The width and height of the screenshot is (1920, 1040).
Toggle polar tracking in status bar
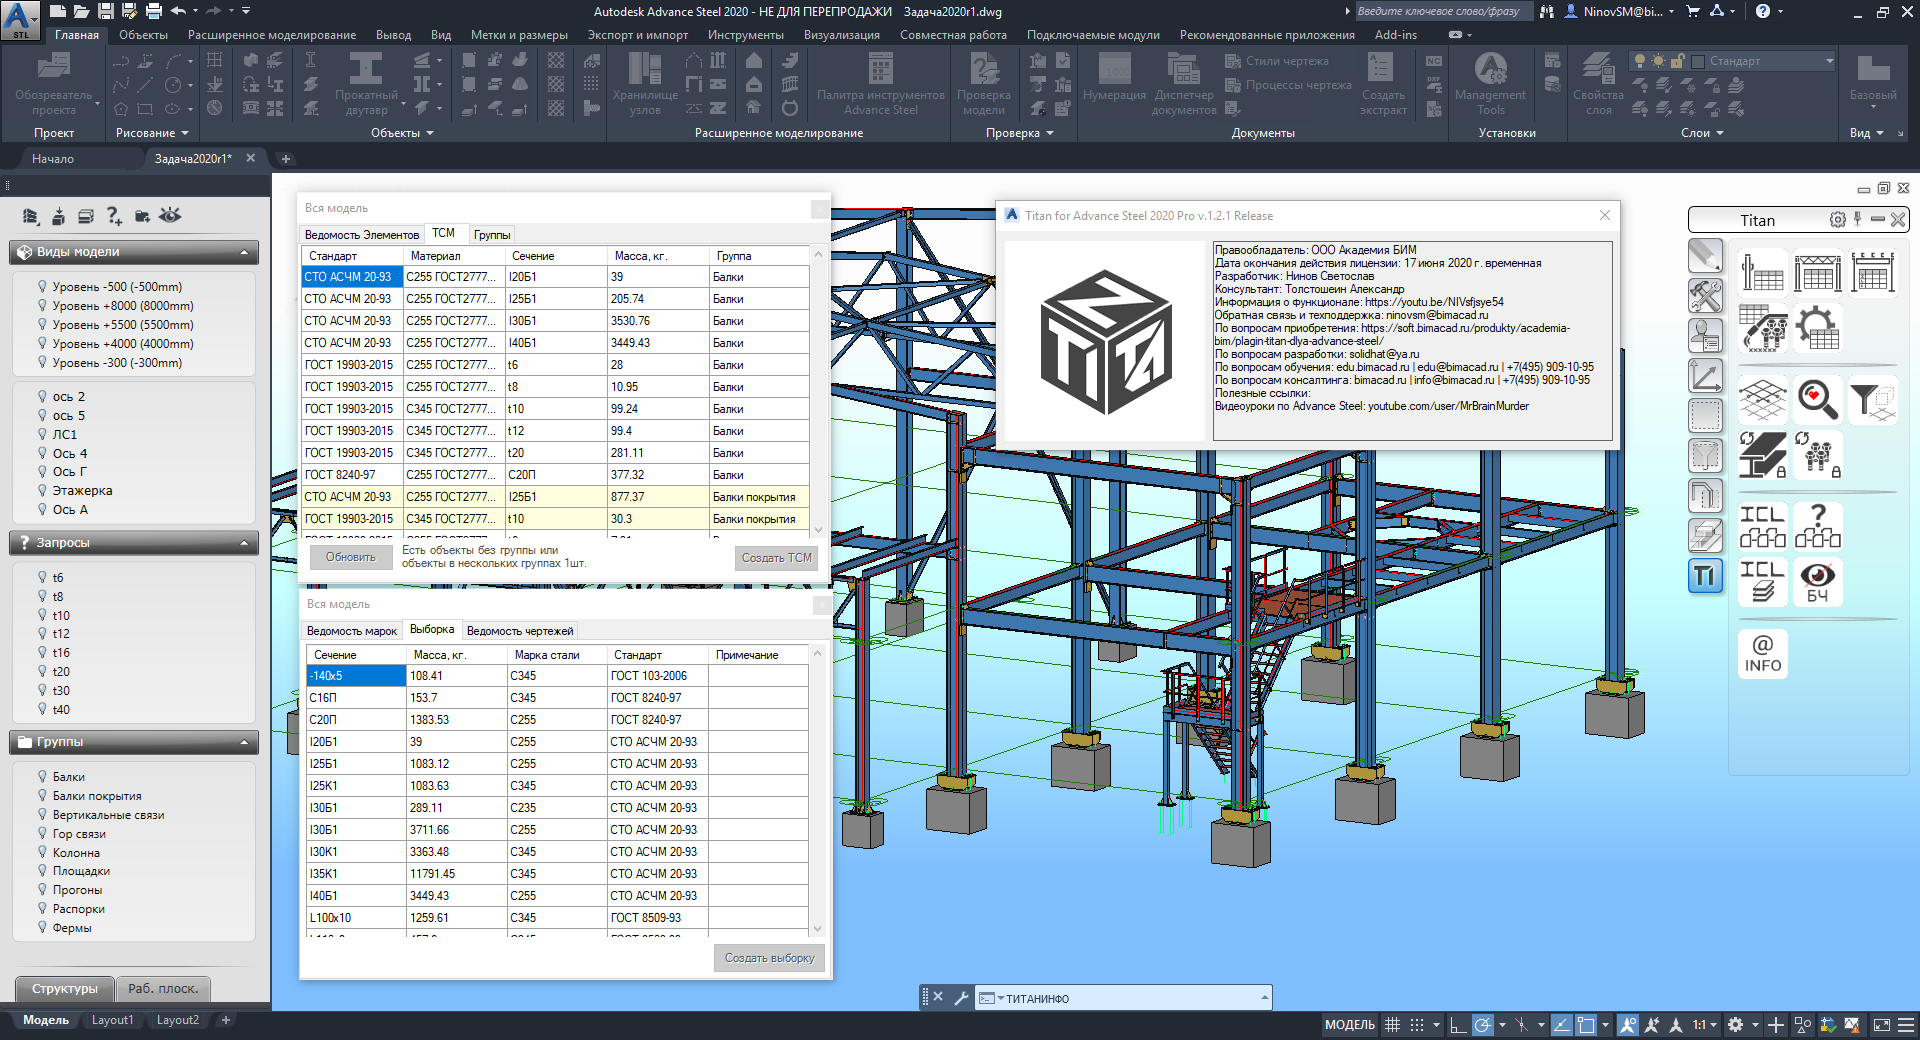(x=1482, y=1024)
